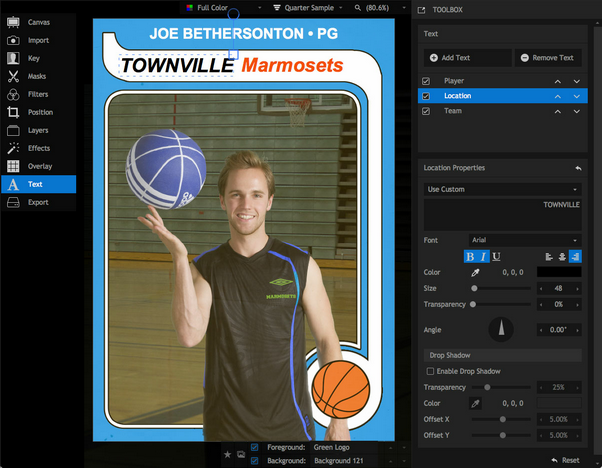Click the image icon beside the star
602x468 pixels.
241,455
